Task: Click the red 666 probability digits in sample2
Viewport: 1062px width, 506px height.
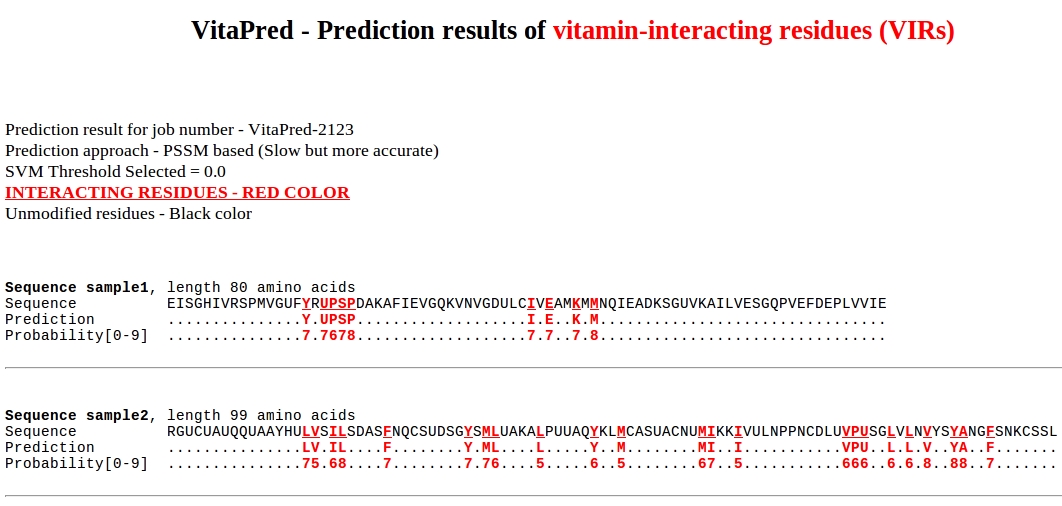Action: point(855,463)
